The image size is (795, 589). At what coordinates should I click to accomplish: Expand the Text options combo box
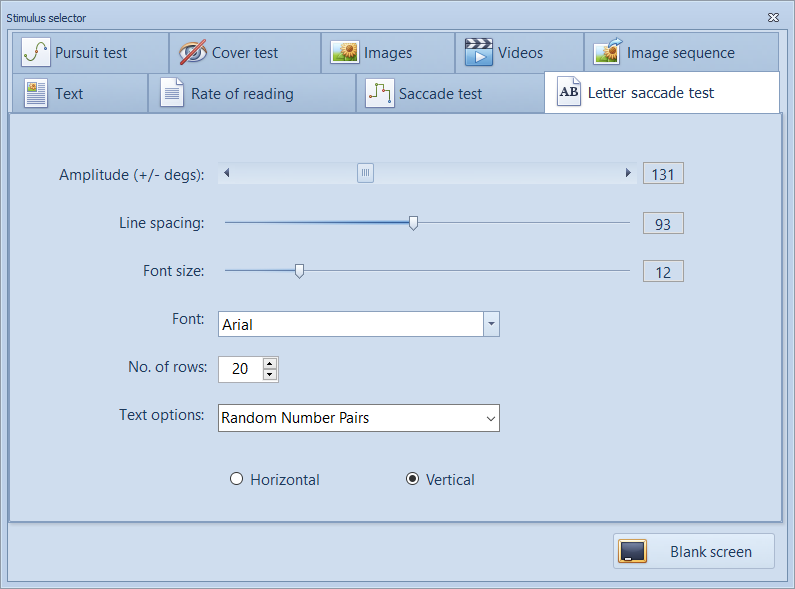point(490,418)
